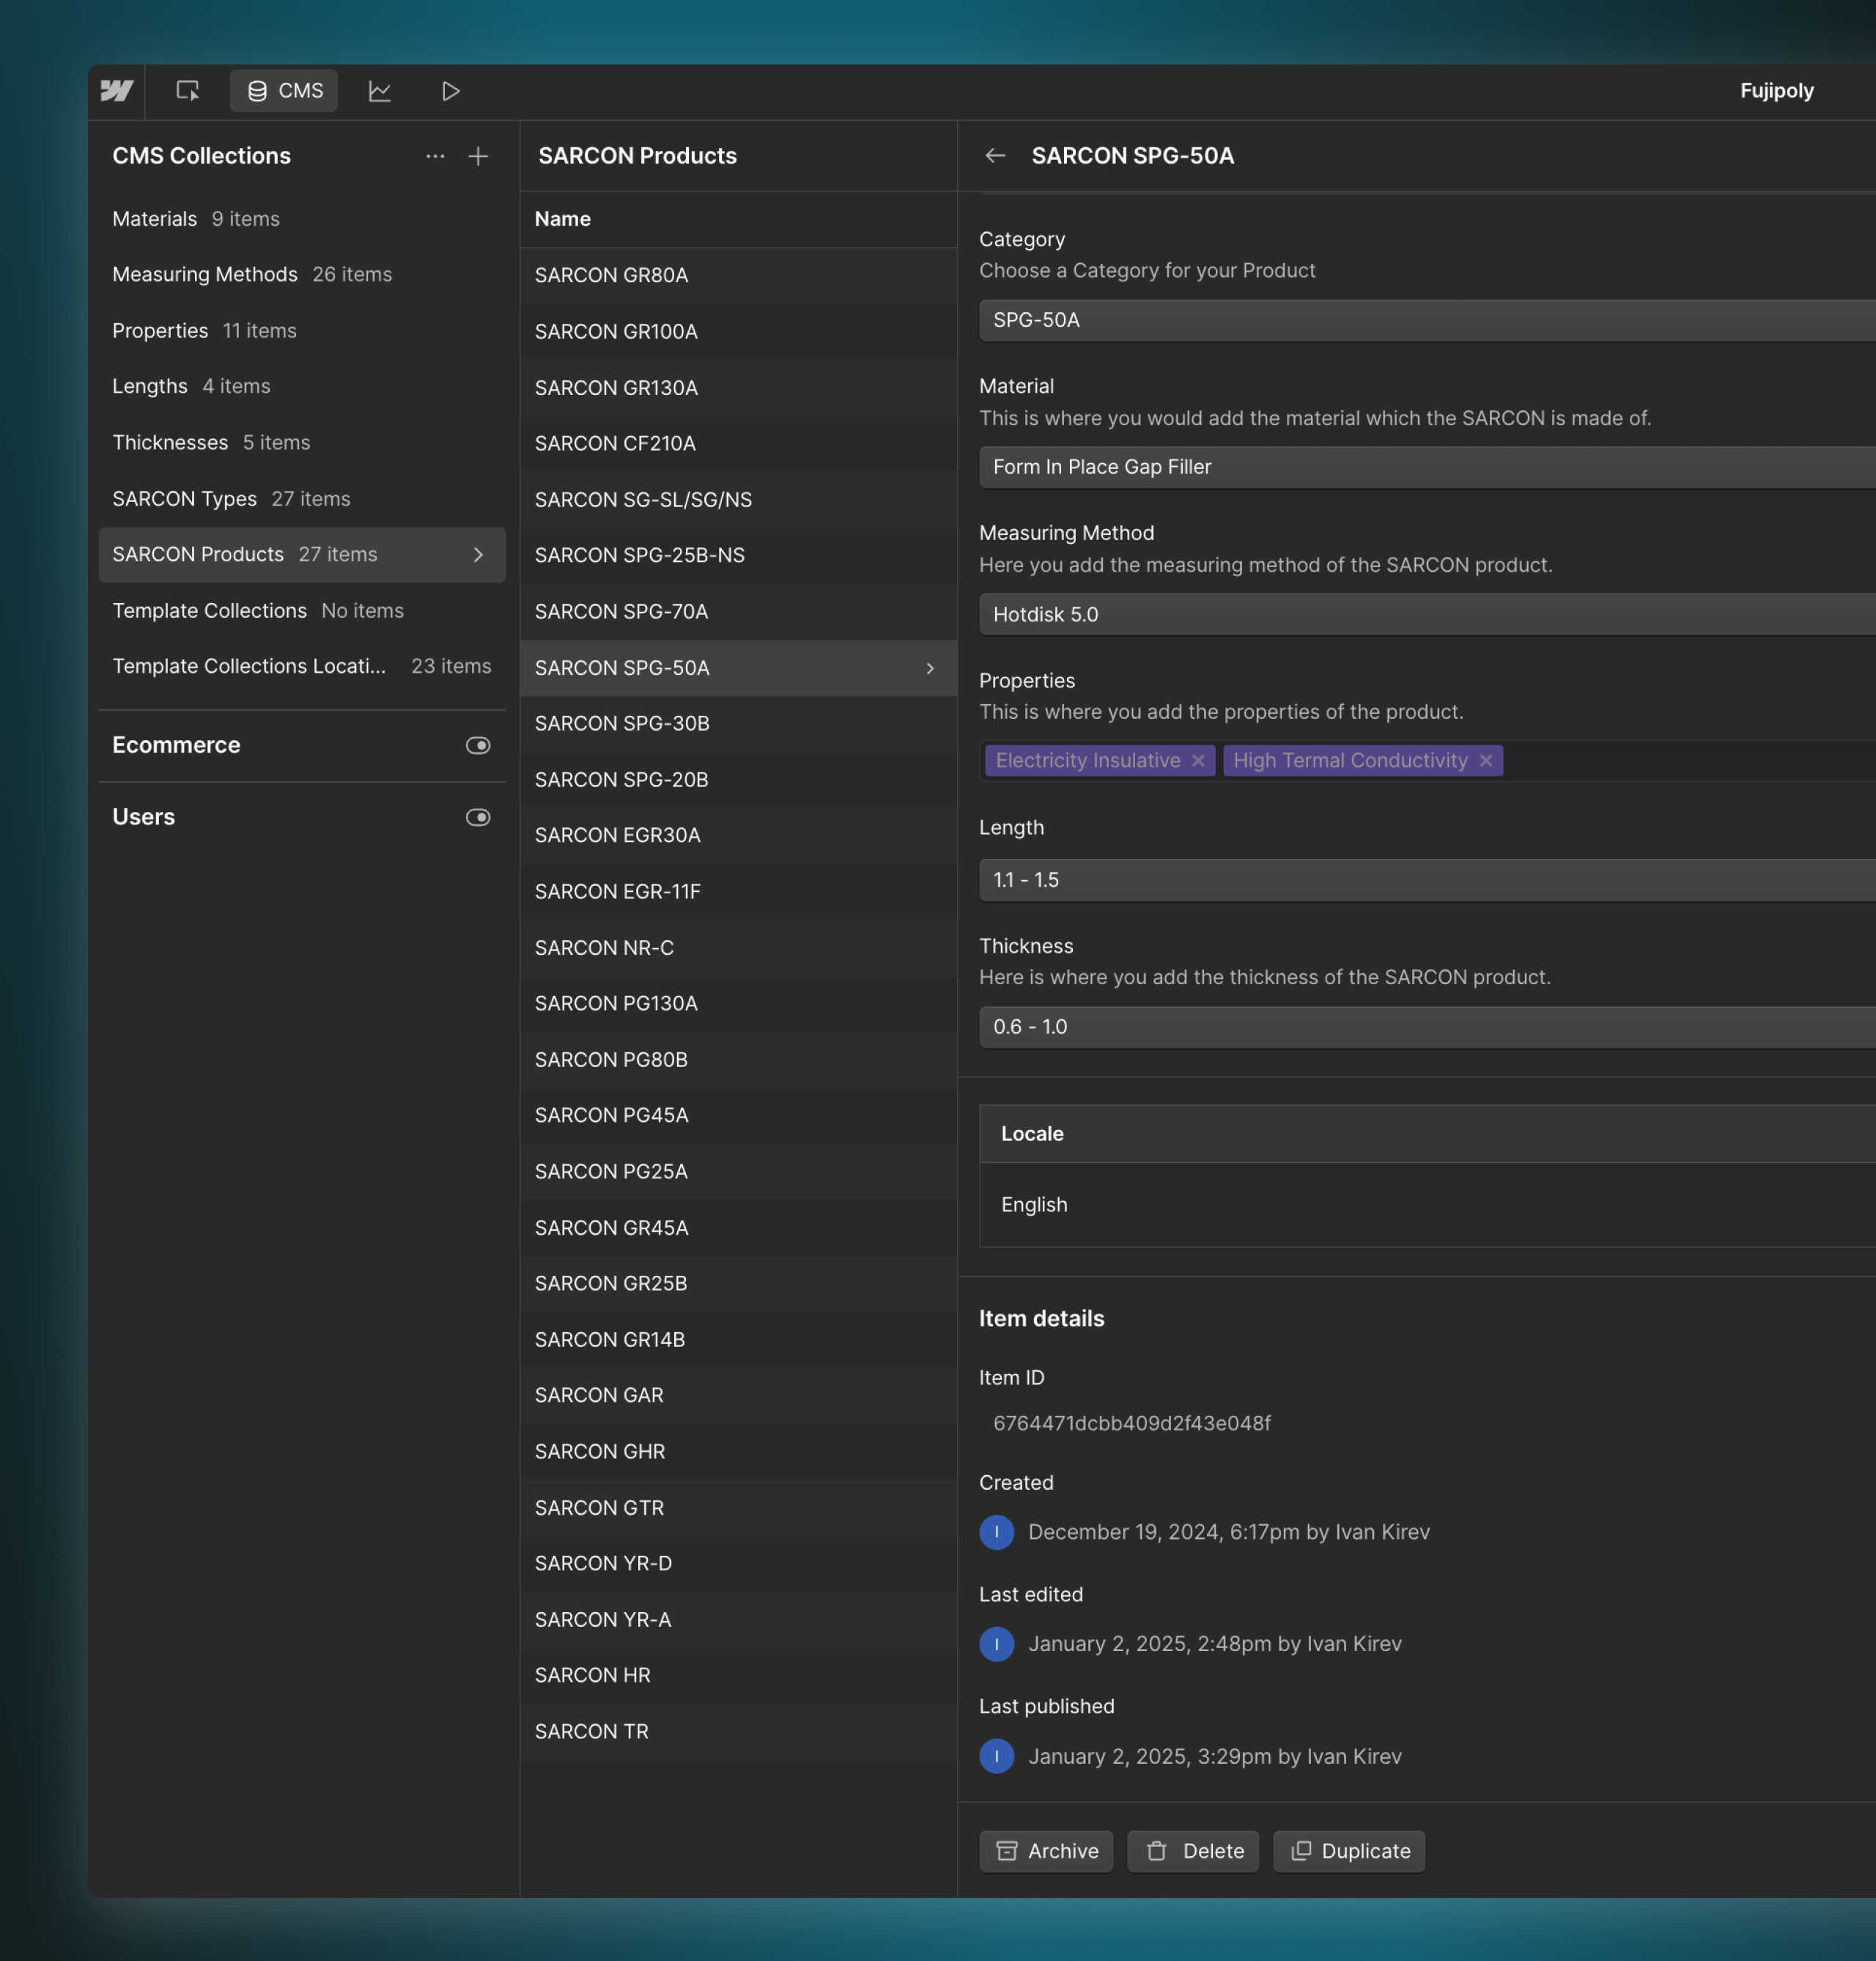
Task: Select SARCON EGR-11F item
Action: pos(738,891)
